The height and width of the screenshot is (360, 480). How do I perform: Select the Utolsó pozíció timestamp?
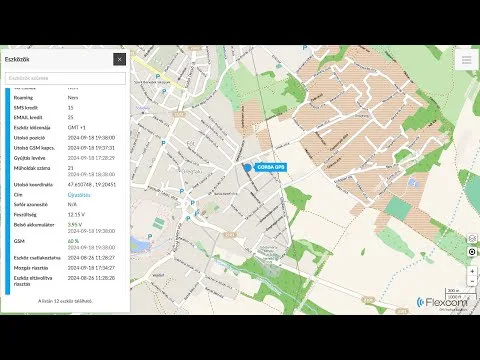(91, 138)
